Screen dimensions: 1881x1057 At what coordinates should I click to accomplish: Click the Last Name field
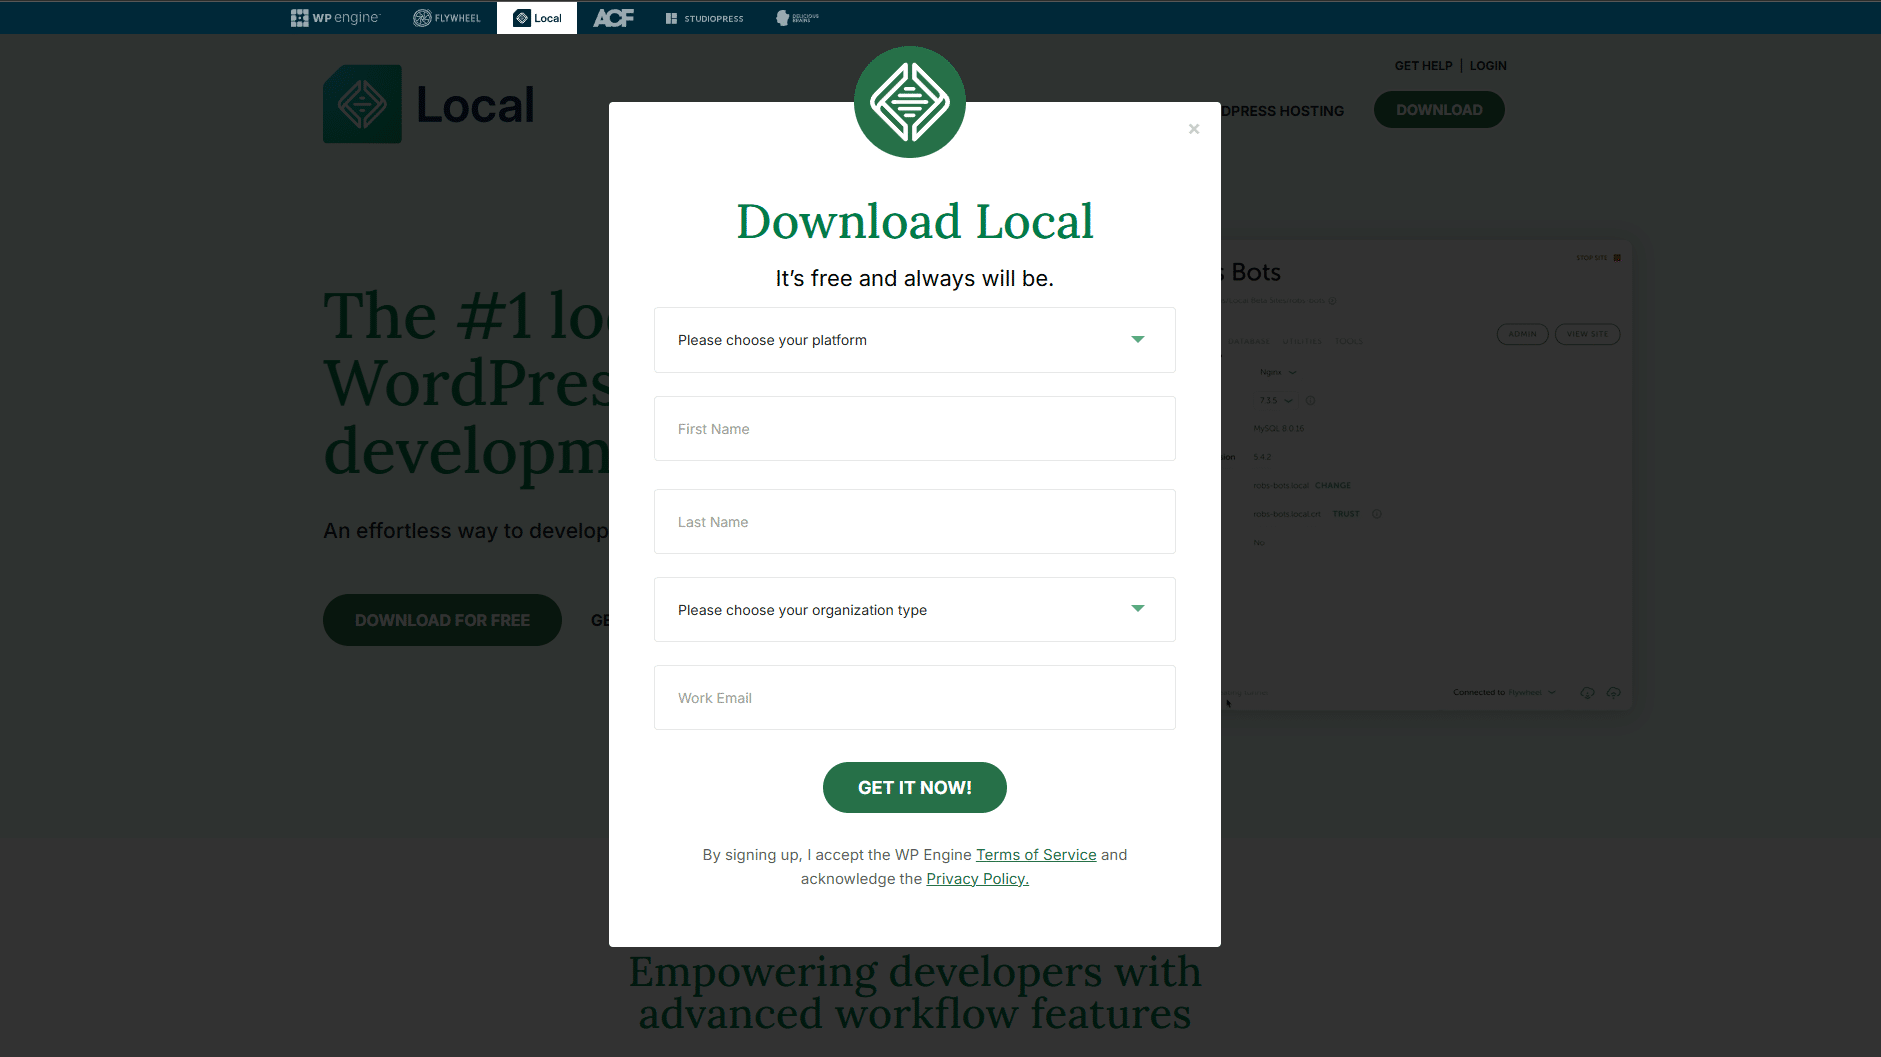click(914, 522)
